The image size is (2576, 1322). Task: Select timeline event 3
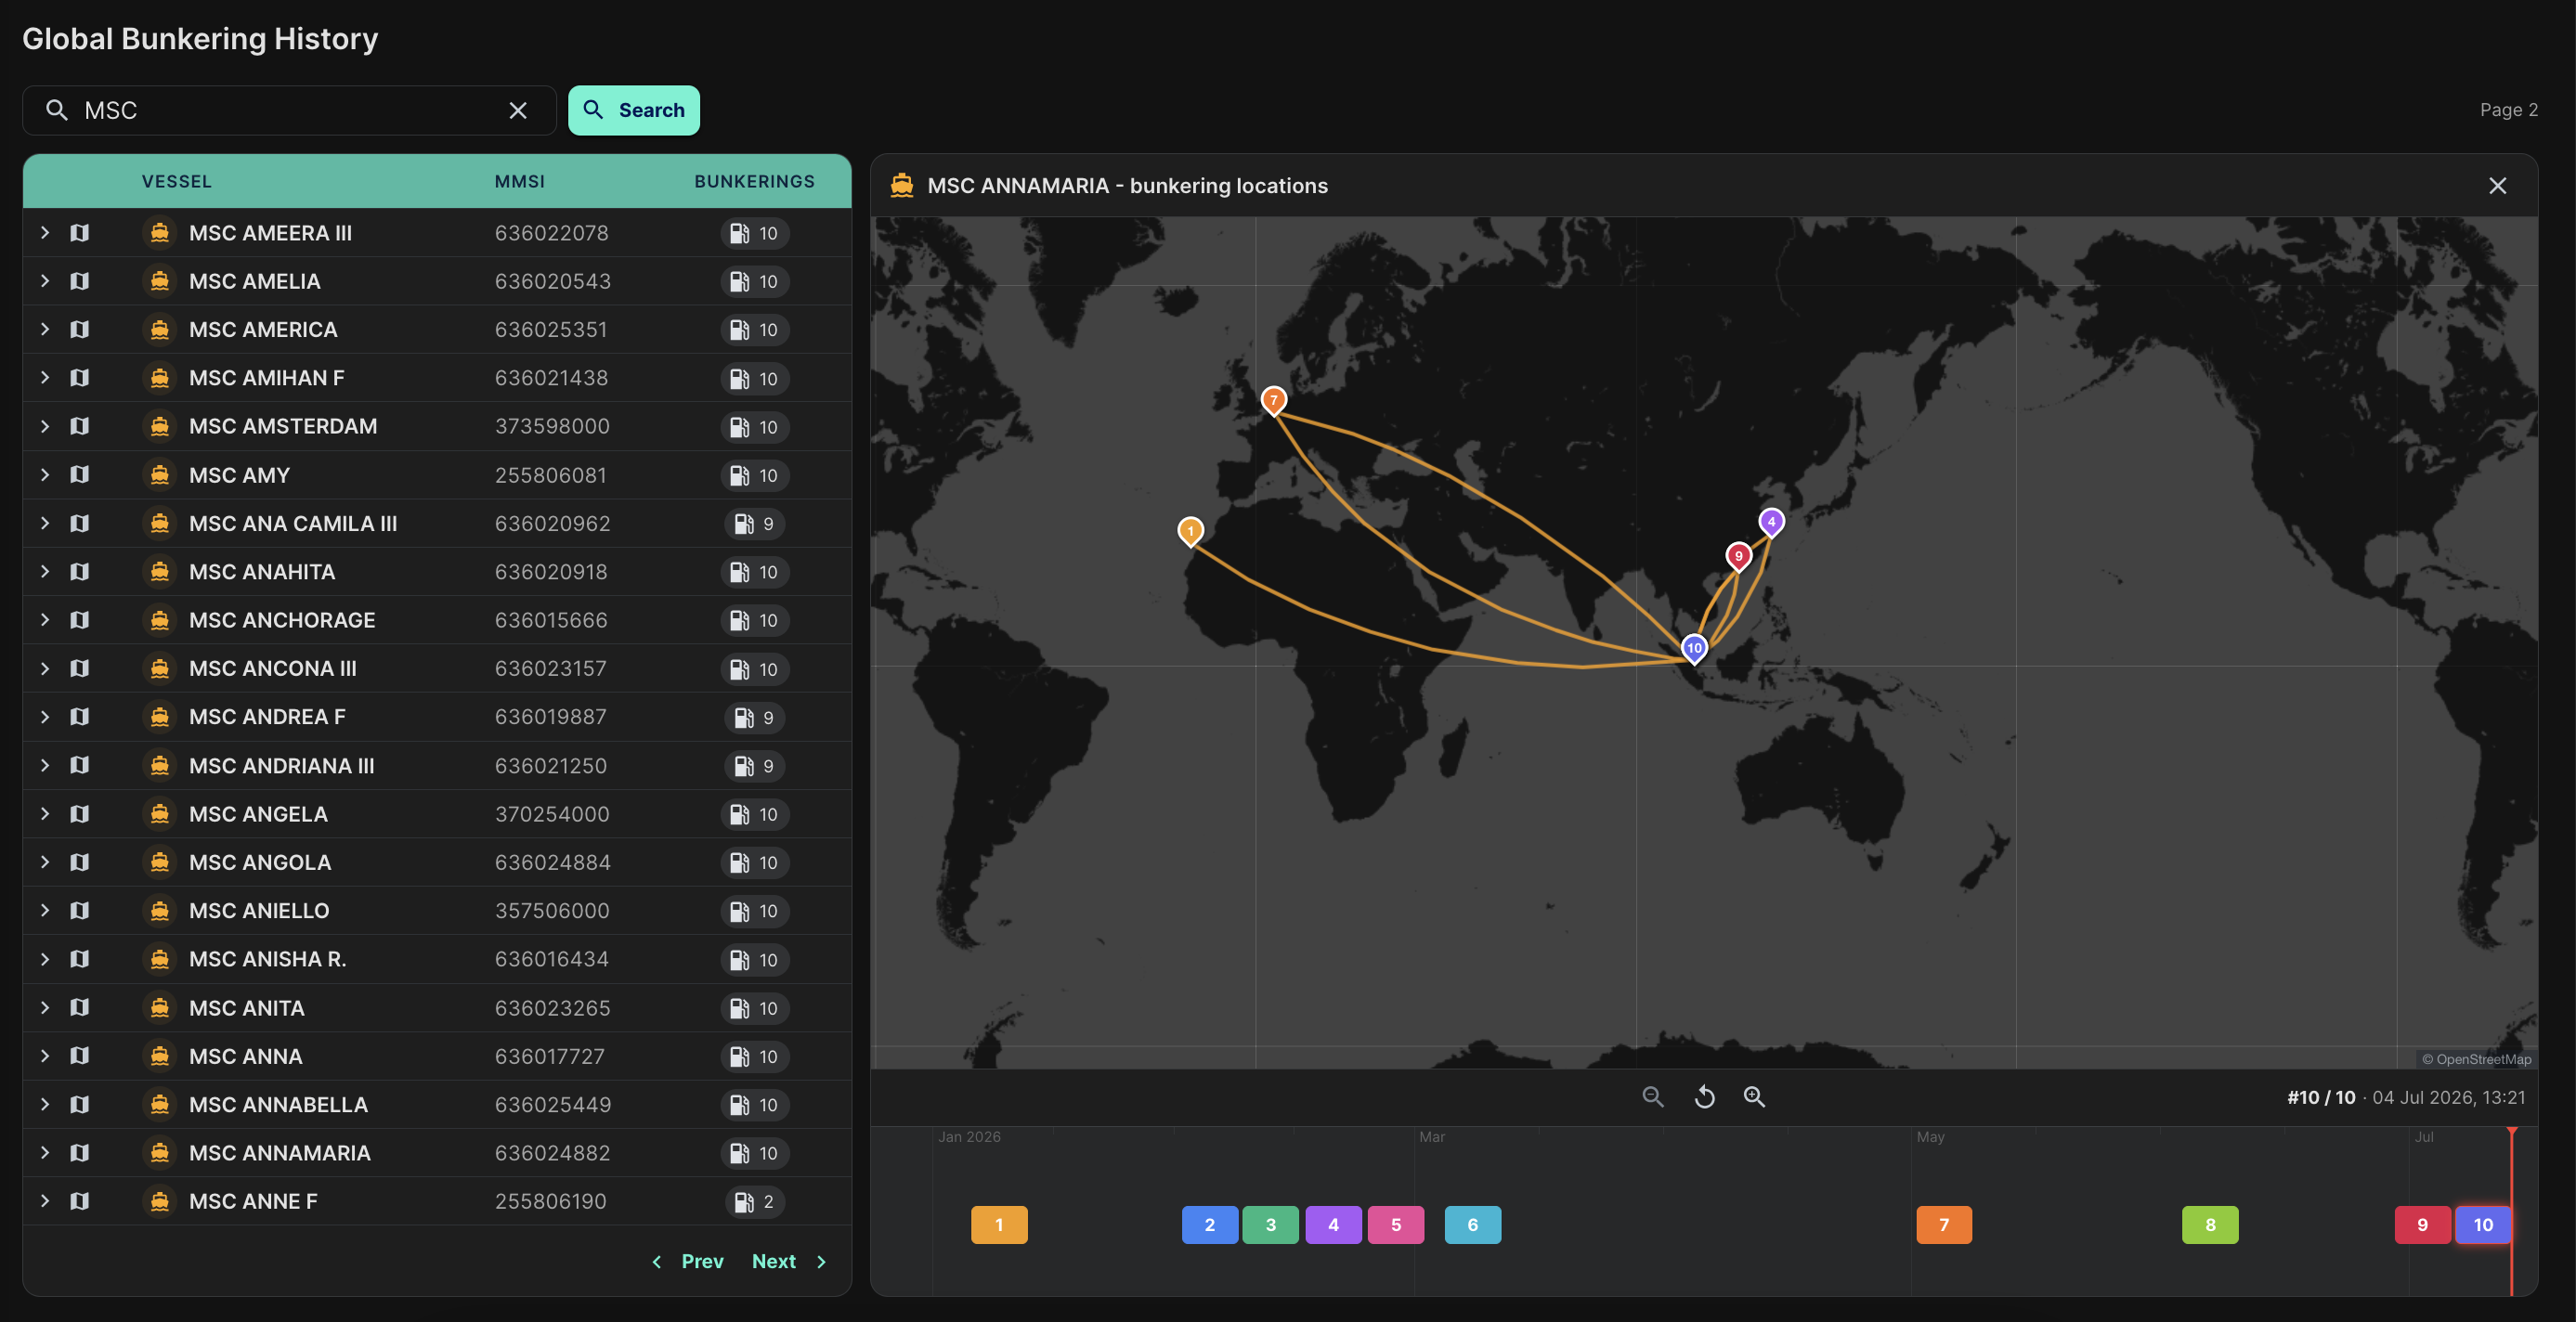(x=1271, y=1225)
